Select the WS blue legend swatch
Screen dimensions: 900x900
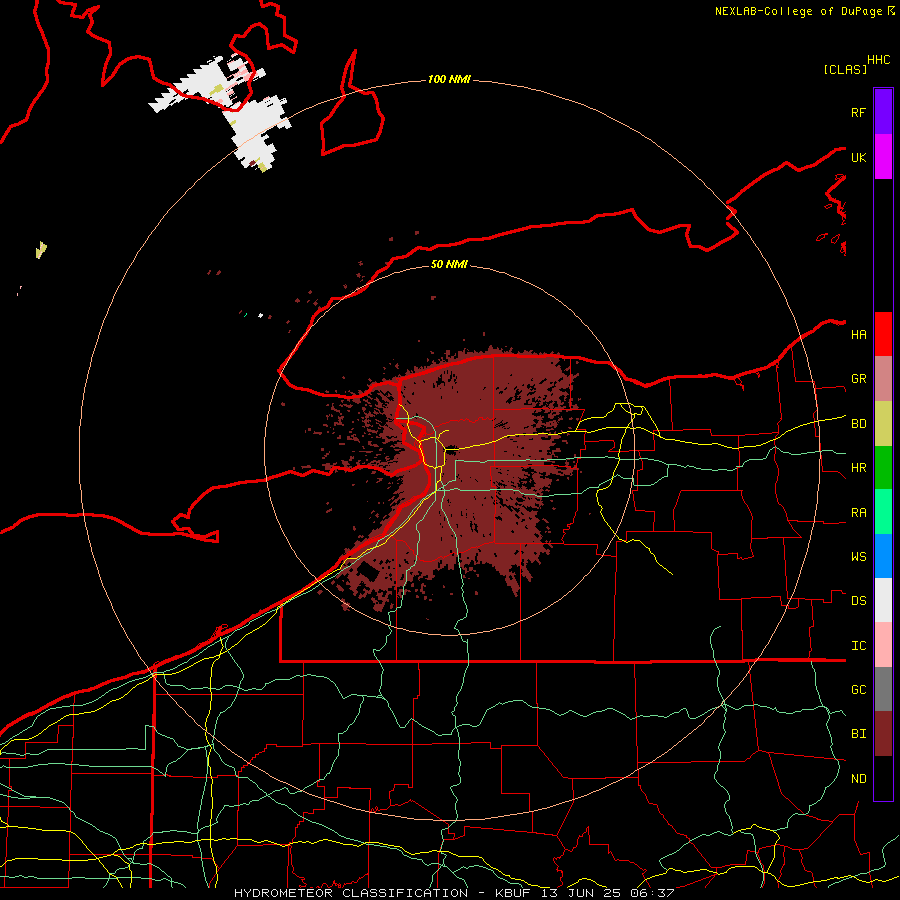coord(883,556)
